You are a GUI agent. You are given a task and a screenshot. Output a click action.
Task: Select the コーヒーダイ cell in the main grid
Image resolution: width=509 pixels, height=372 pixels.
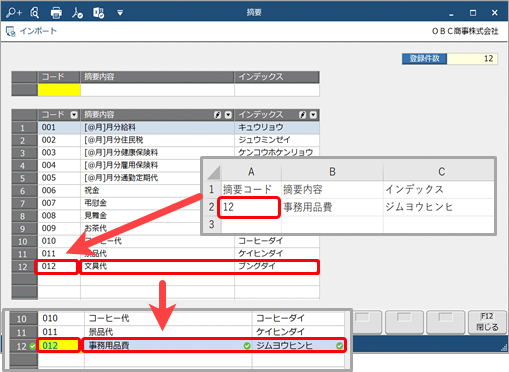(277, 241)
